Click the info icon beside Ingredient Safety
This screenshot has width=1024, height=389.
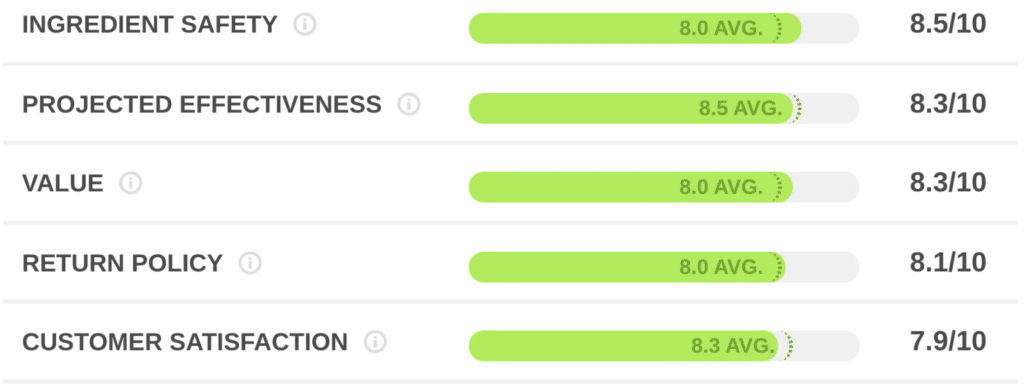point(304,25)
